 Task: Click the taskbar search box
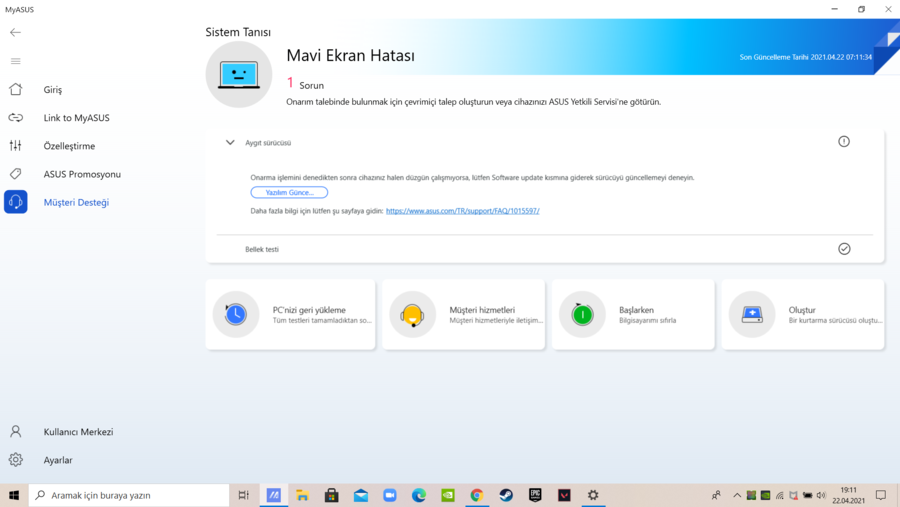[x=129, y=495]
